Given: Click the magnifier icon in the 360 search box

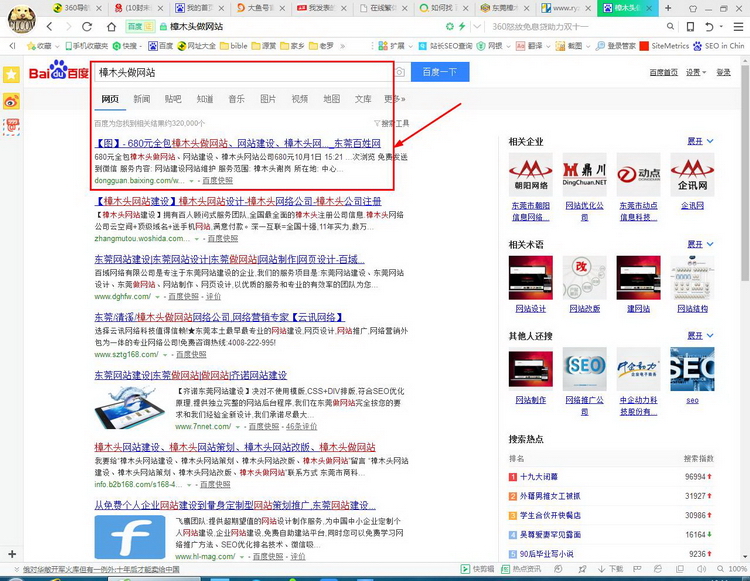Looking at the screenshot, I should [671, 27].
